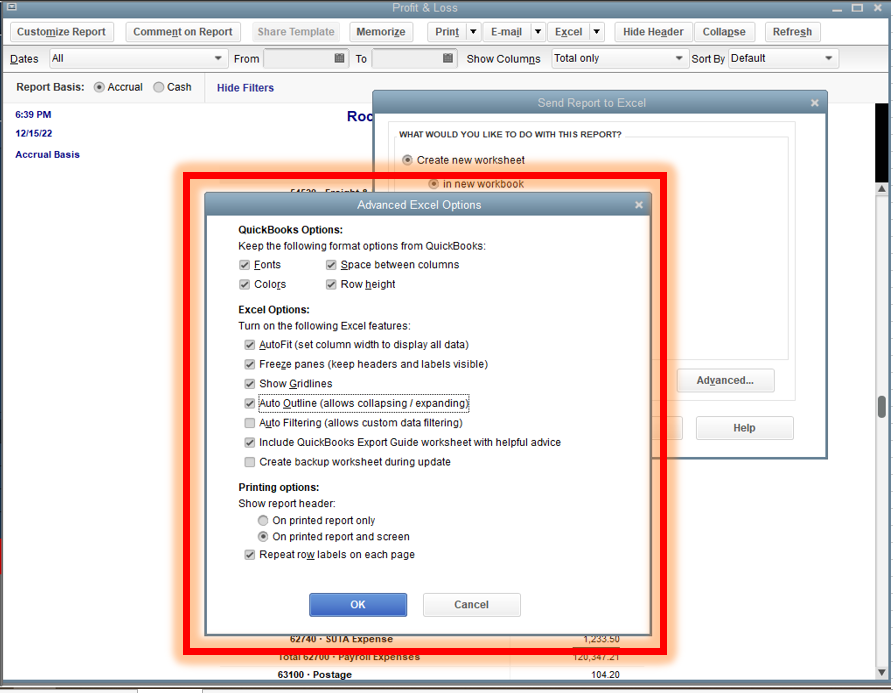This screenshot has width=893, height=693.
Task: Uncheck Include QuickBooks Export Guide worksheet
Action: click(x=249, y=442)
